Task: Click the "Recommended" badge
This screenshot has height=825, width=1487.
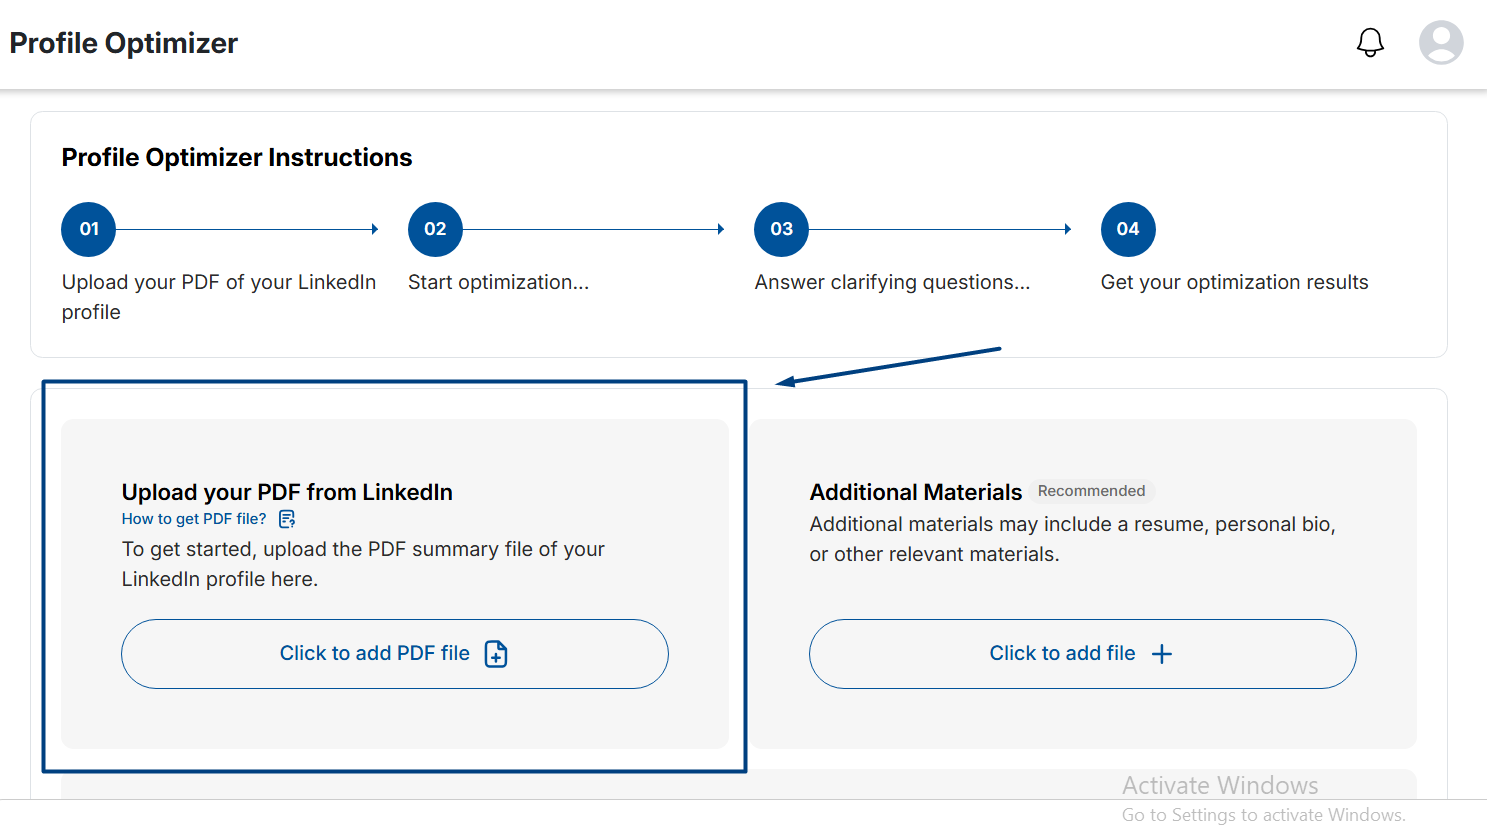Action: pyautogui.click(x=1091, y=491)
